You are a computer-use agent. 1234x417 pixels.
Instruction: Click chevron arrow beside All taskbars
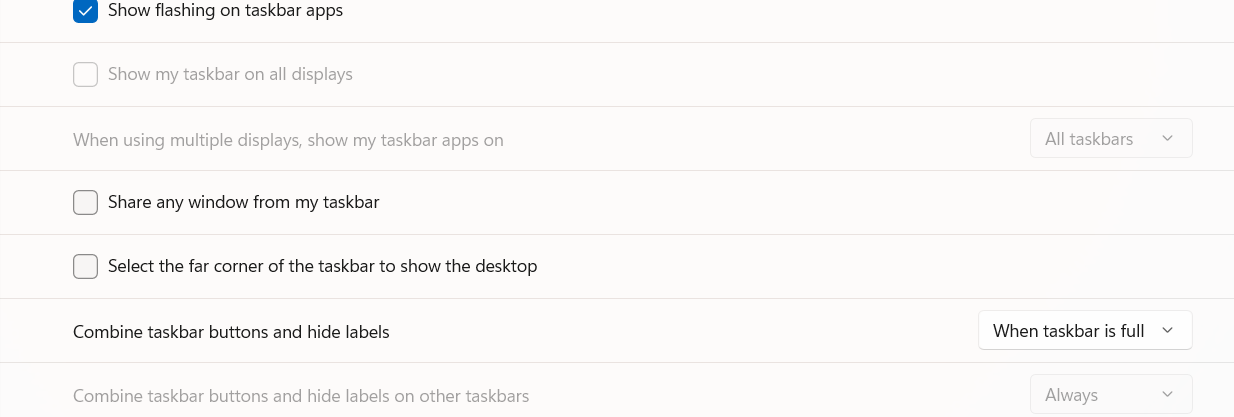click(x=1167, y=139)
